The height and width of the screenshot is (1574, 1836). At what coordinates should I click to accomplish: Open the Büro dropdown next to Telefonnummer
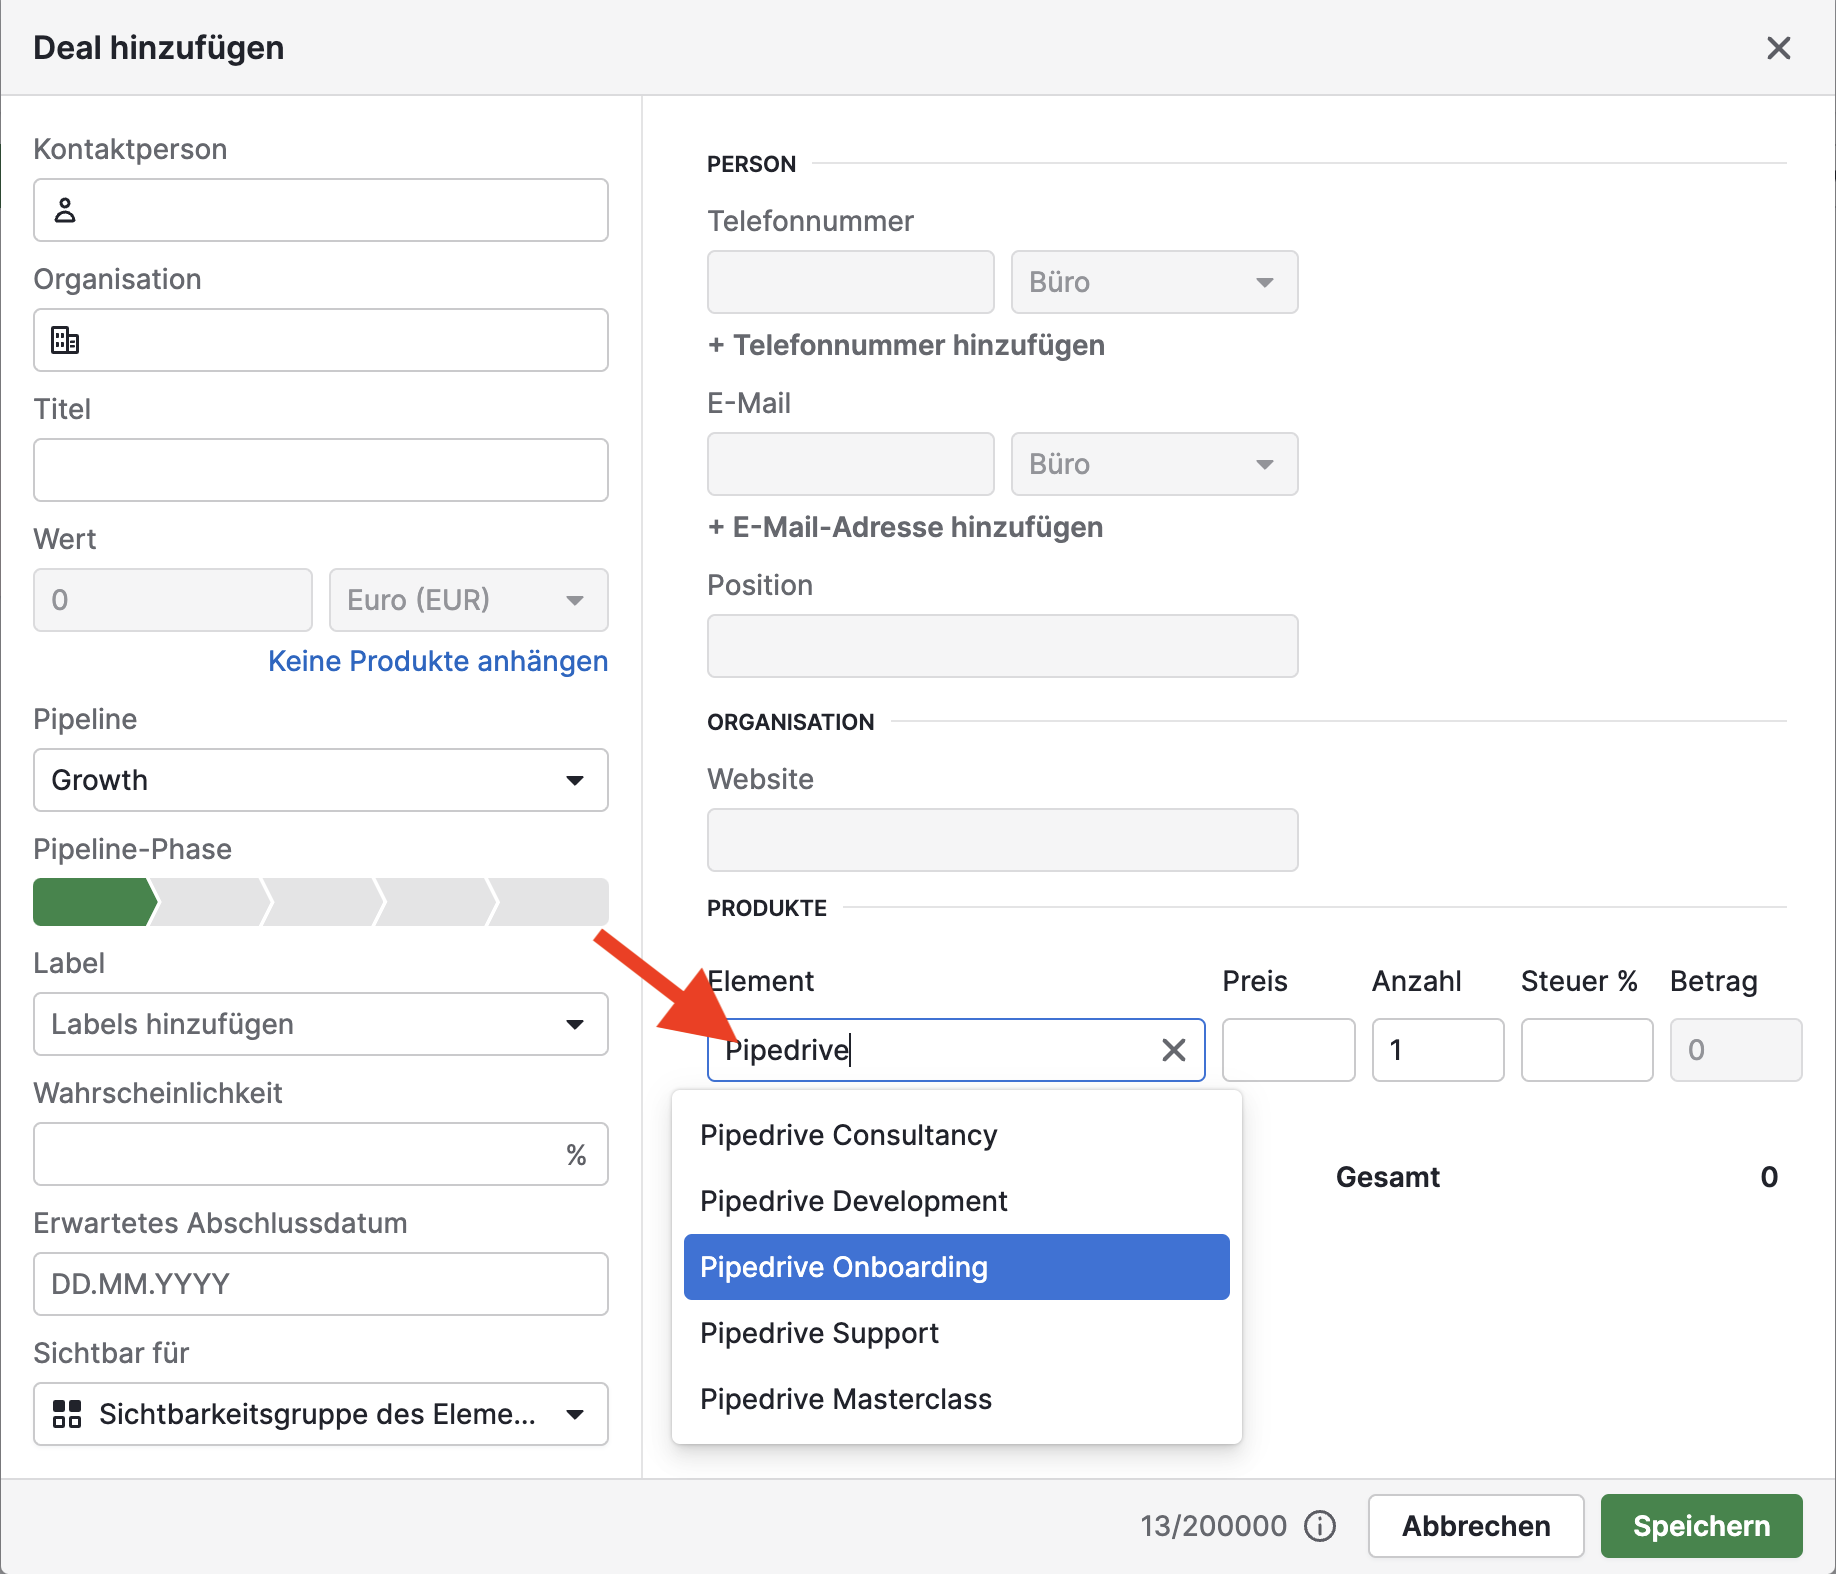(x=1154, y=282)
